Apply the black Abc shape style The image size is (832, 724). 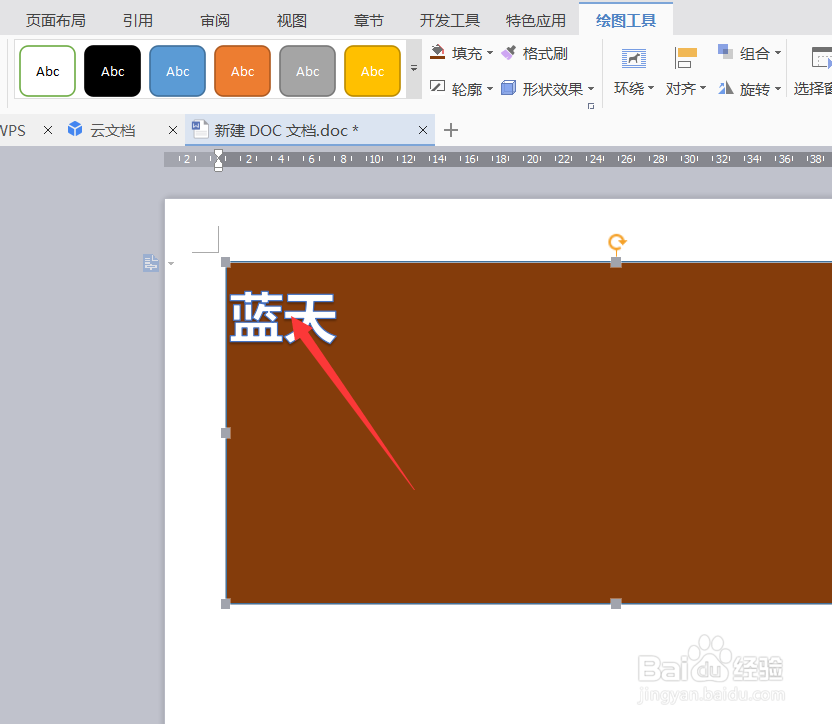click(112, 71)
